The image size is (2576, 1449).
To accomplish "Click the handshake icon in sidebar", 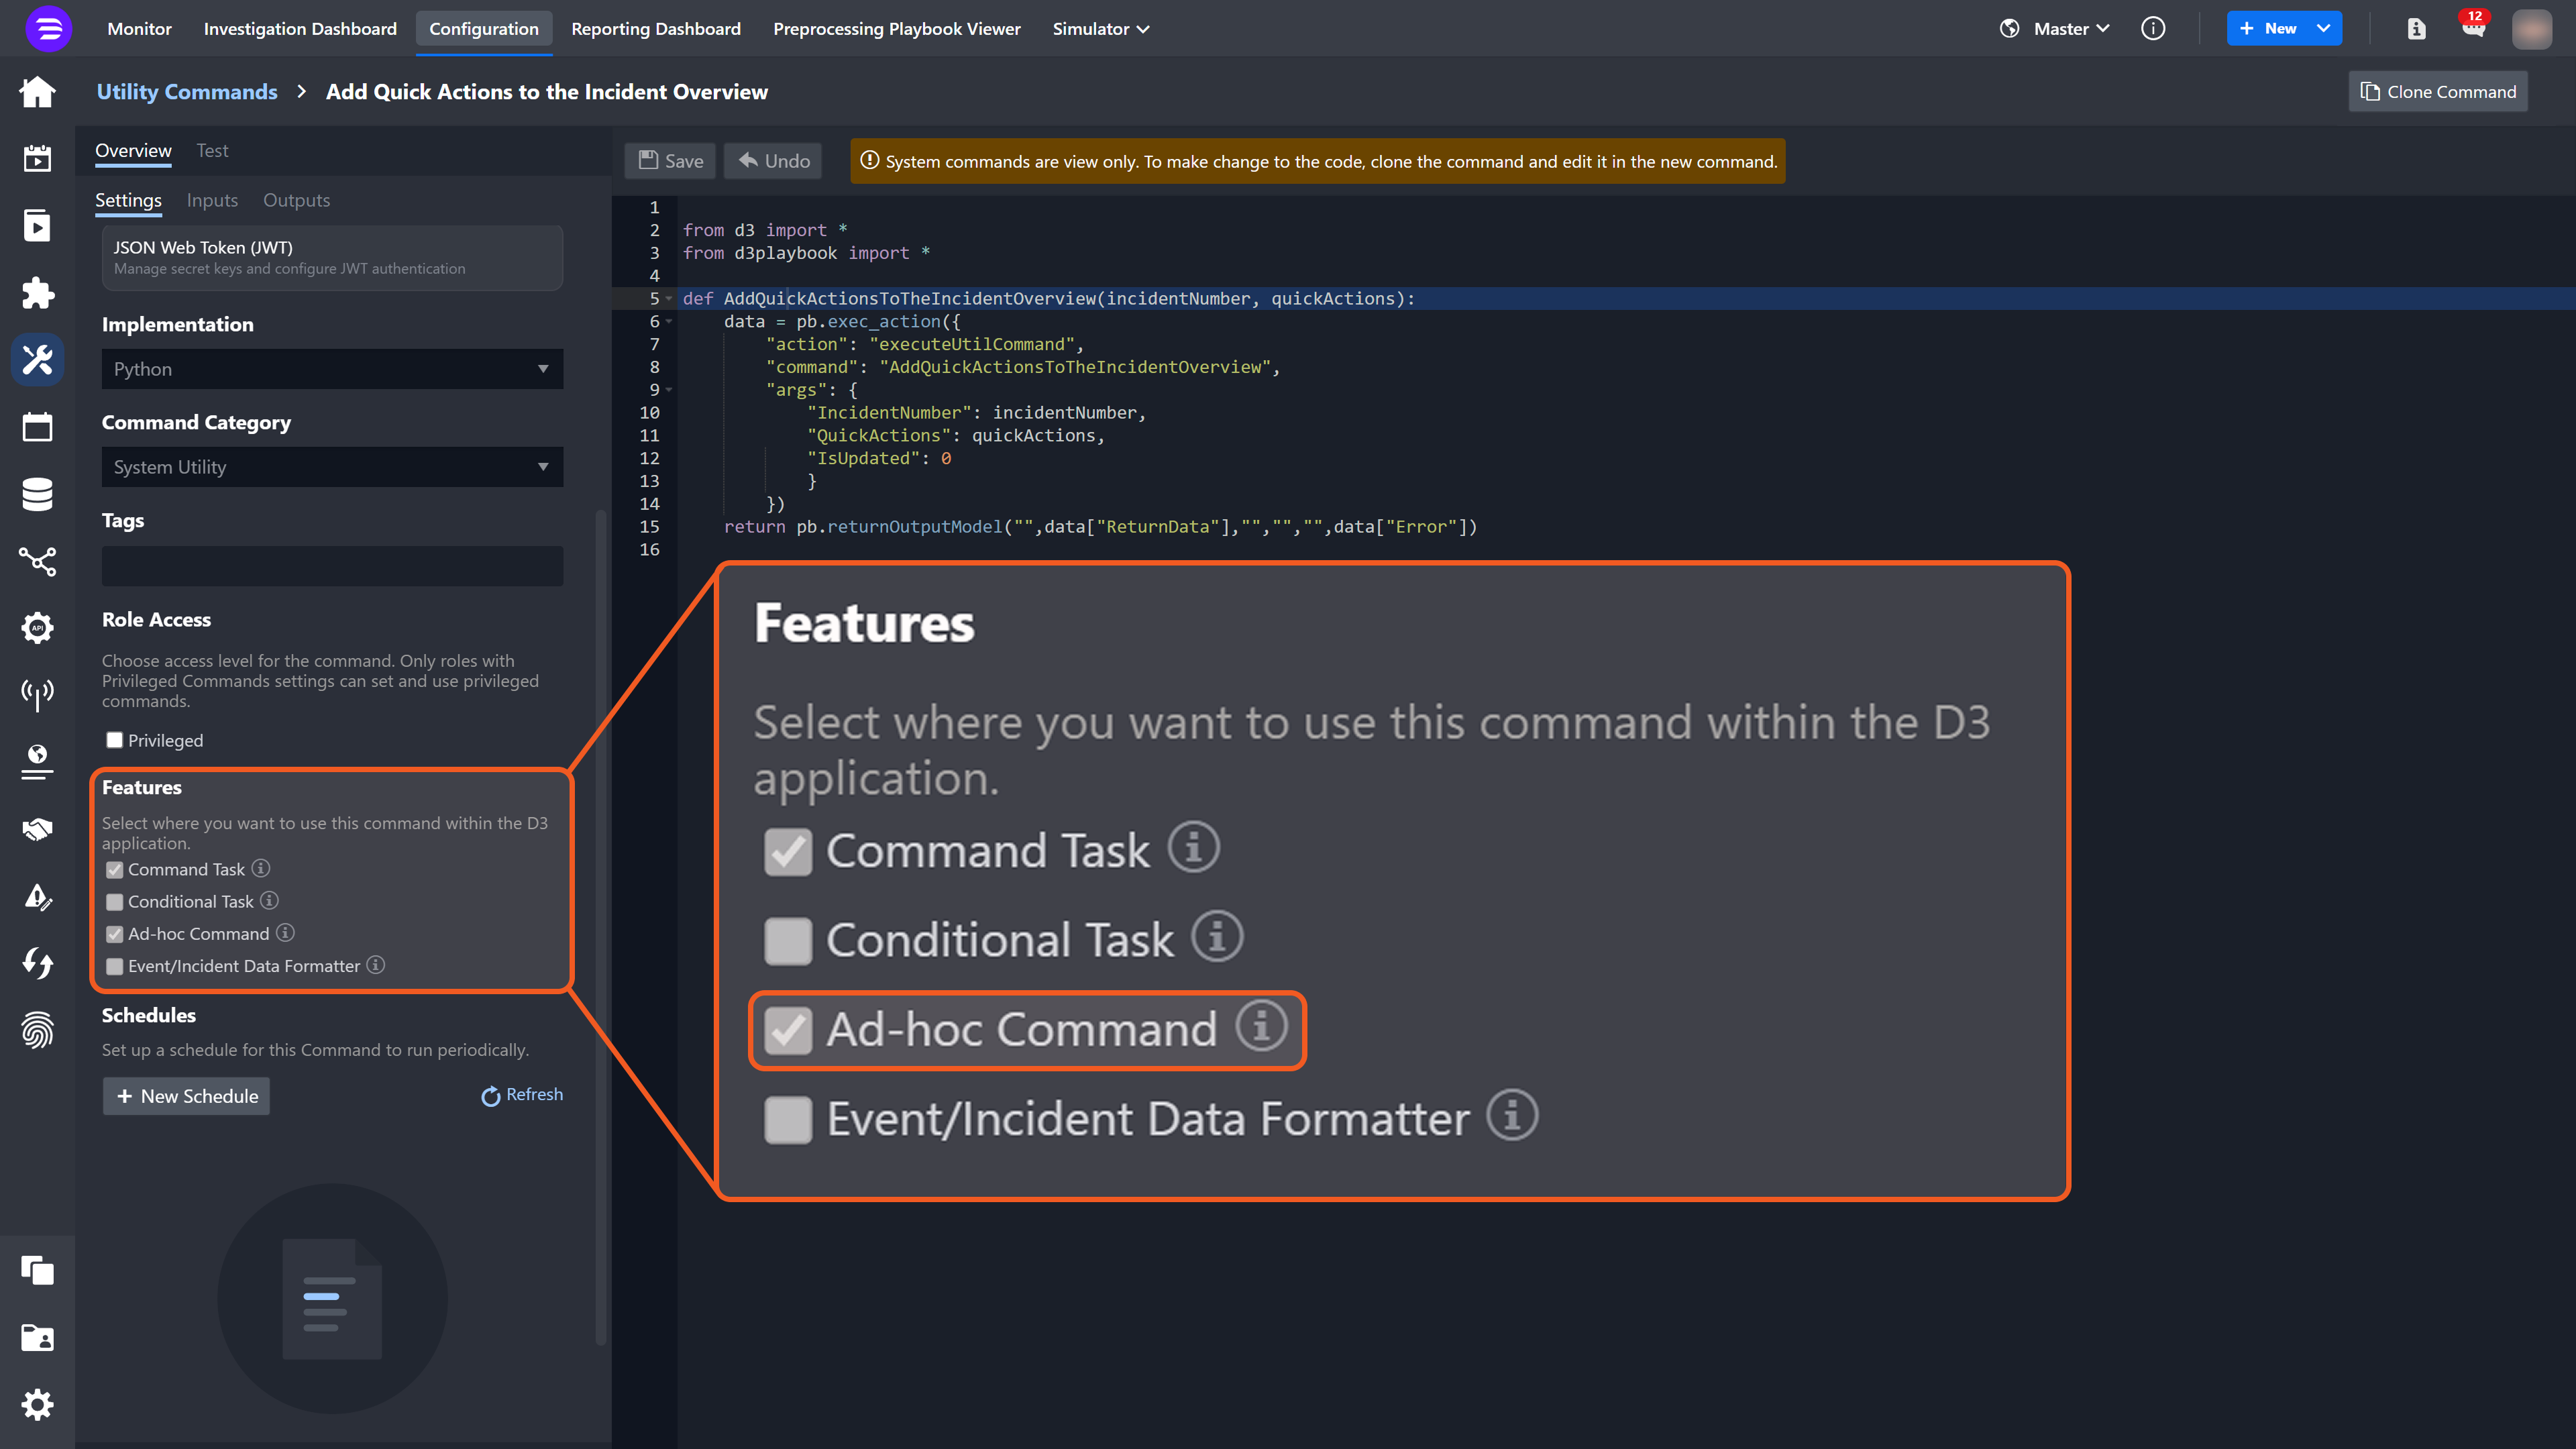I will click(37, 829).
